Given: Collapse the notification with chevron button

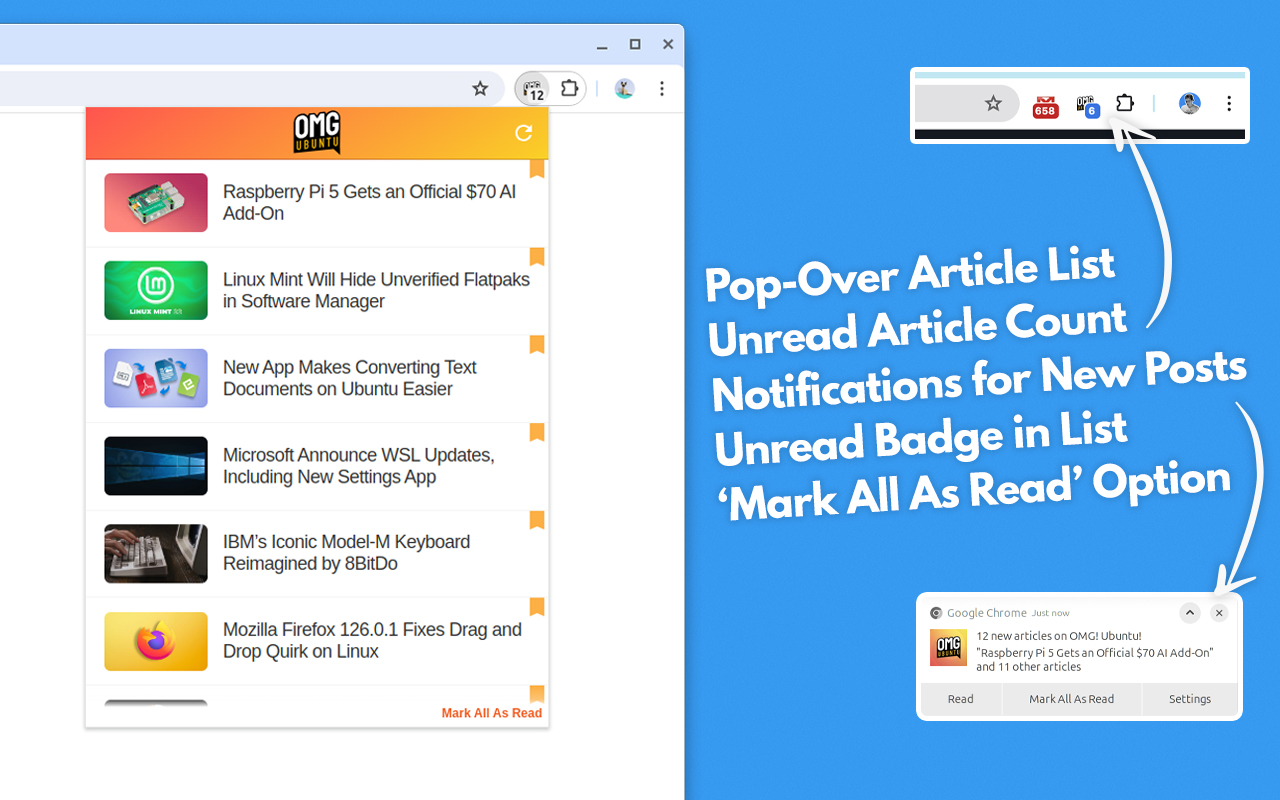Looking at the screenshot, I should (x=1189, y=613).
